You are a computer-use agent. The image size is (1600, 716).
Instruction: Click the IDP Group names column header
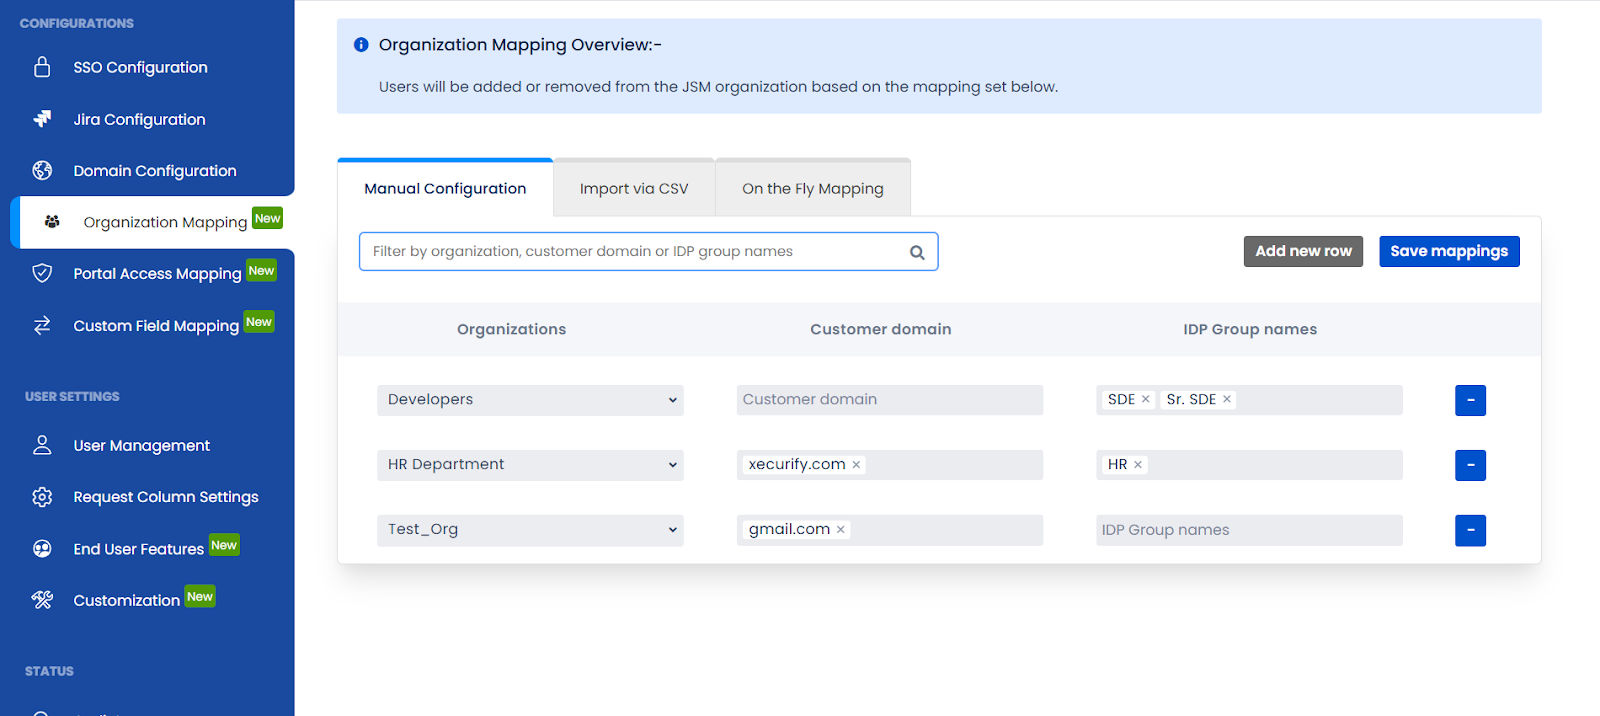click(x=1250, y=329)
